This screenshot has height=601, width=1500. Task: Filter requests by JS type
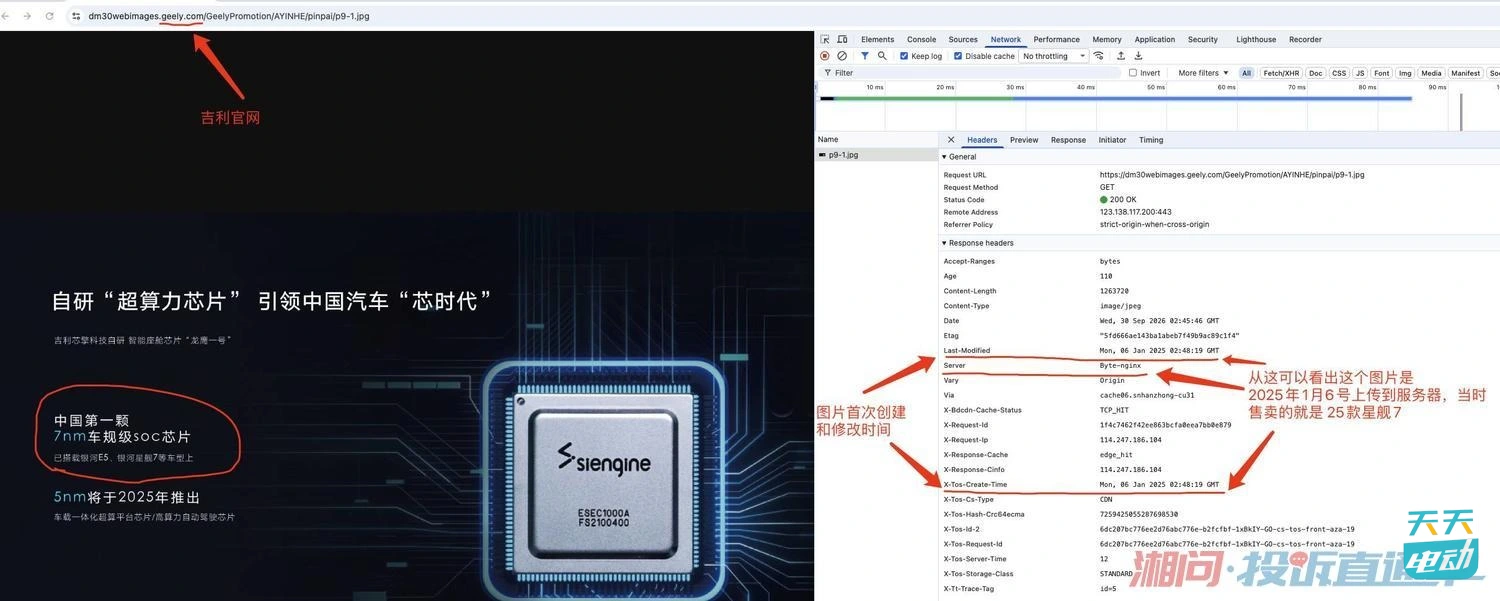coord(1360,73)
